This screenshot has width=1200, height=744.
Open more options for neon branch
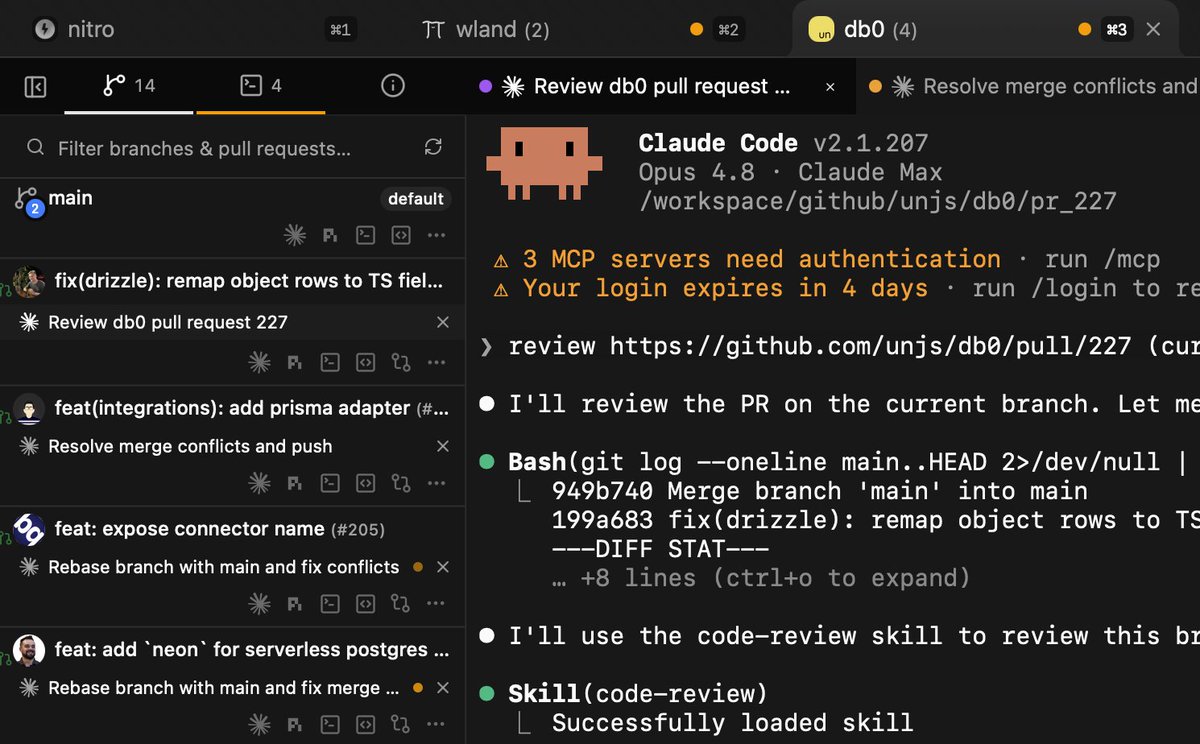click(x=436, y=724)
